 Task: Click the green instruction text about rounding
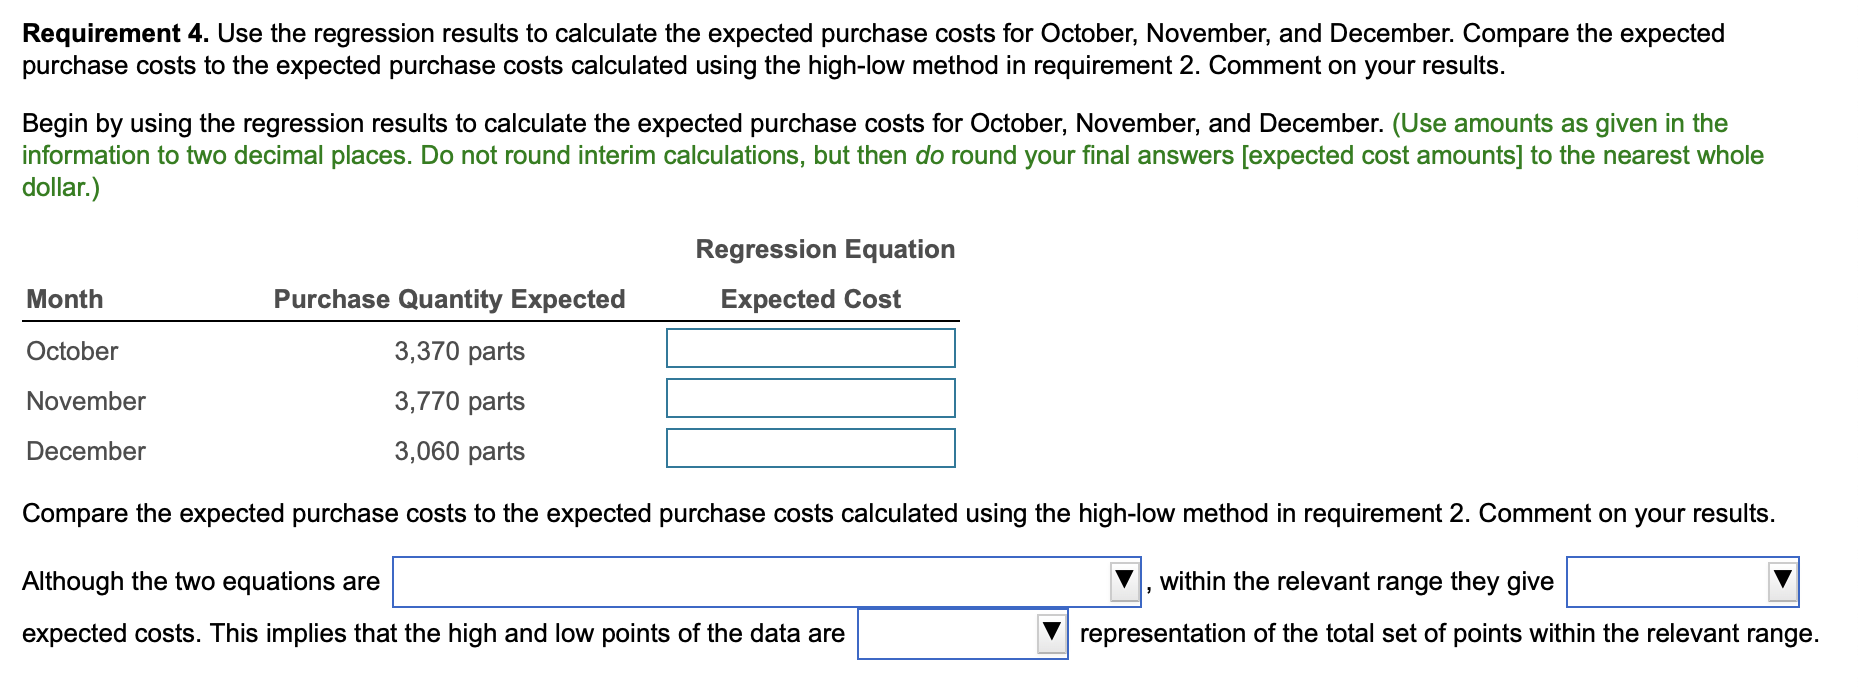(x=890, y=155)
